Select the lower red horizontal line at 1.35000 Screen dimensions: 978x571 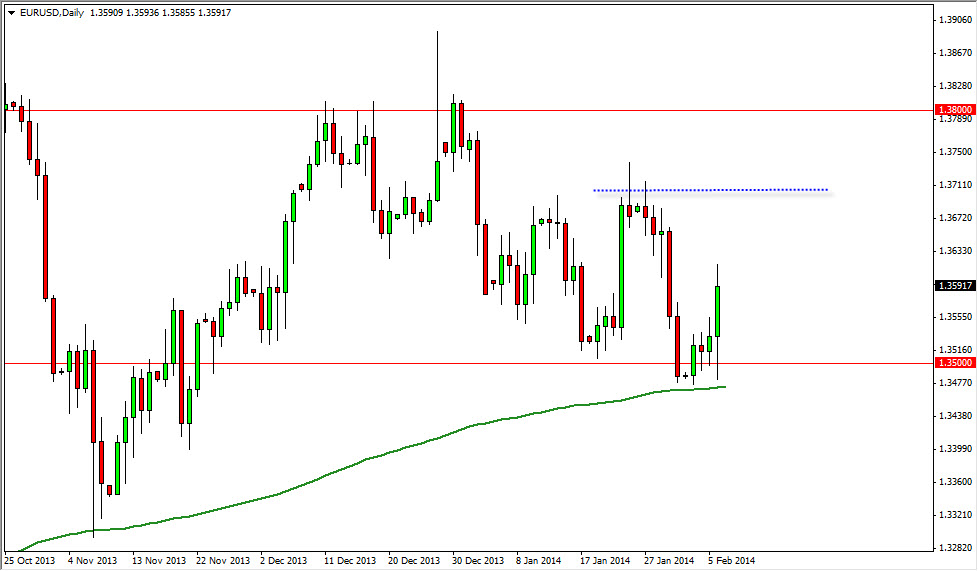[x=468, y=363]
